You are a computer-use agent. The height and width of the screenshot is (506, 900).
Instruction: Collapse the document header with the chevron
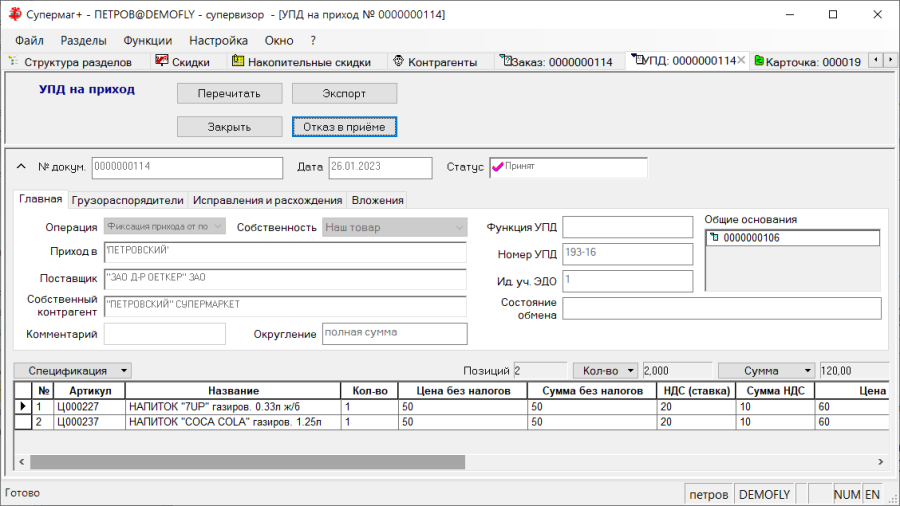[x=22, y=166]
